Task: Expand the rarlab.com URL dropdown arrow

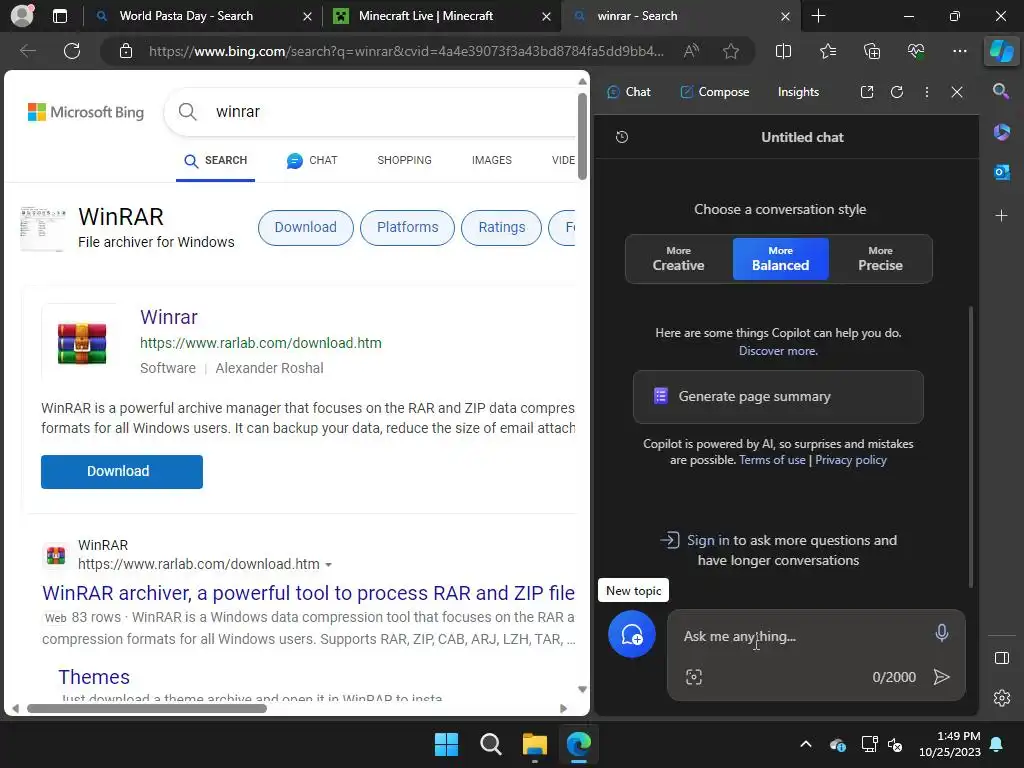Action: [328, 564]
